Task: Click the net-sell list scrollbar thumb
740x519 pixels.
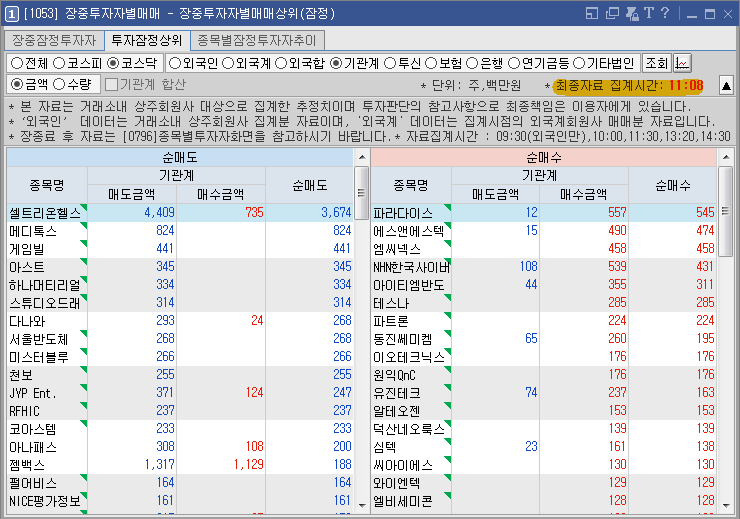Action: click(362, 193)
